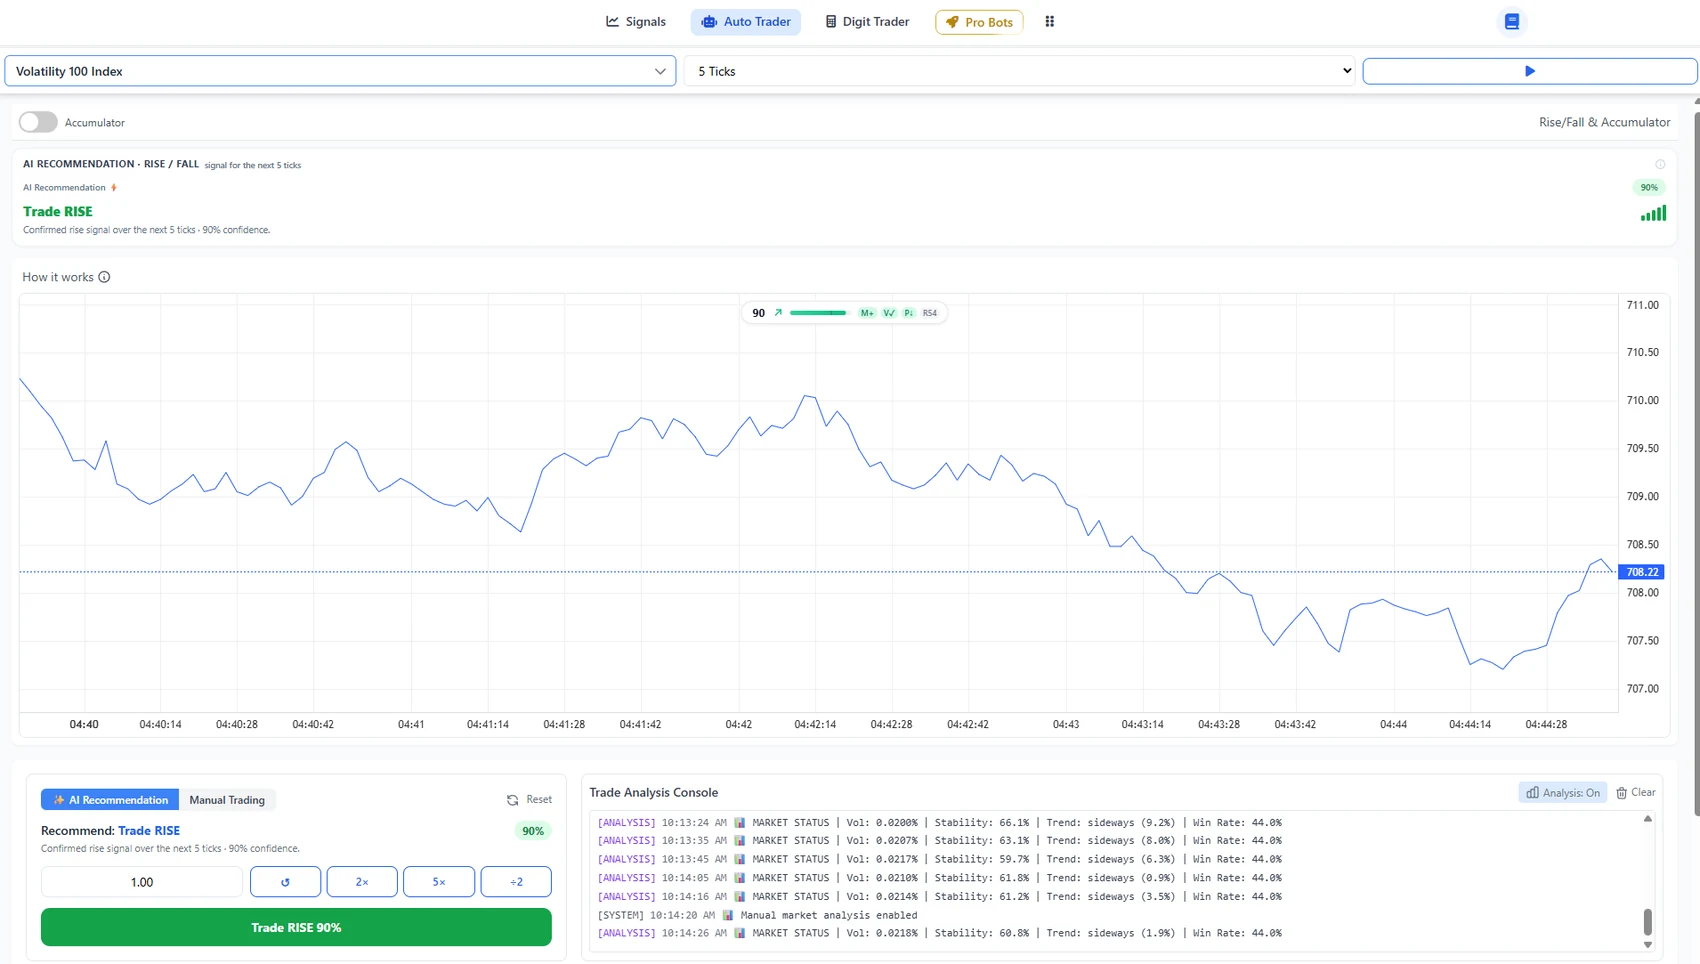
Task: Click the 90% confidence badge in top card
Action: (x=1649, y=187)
